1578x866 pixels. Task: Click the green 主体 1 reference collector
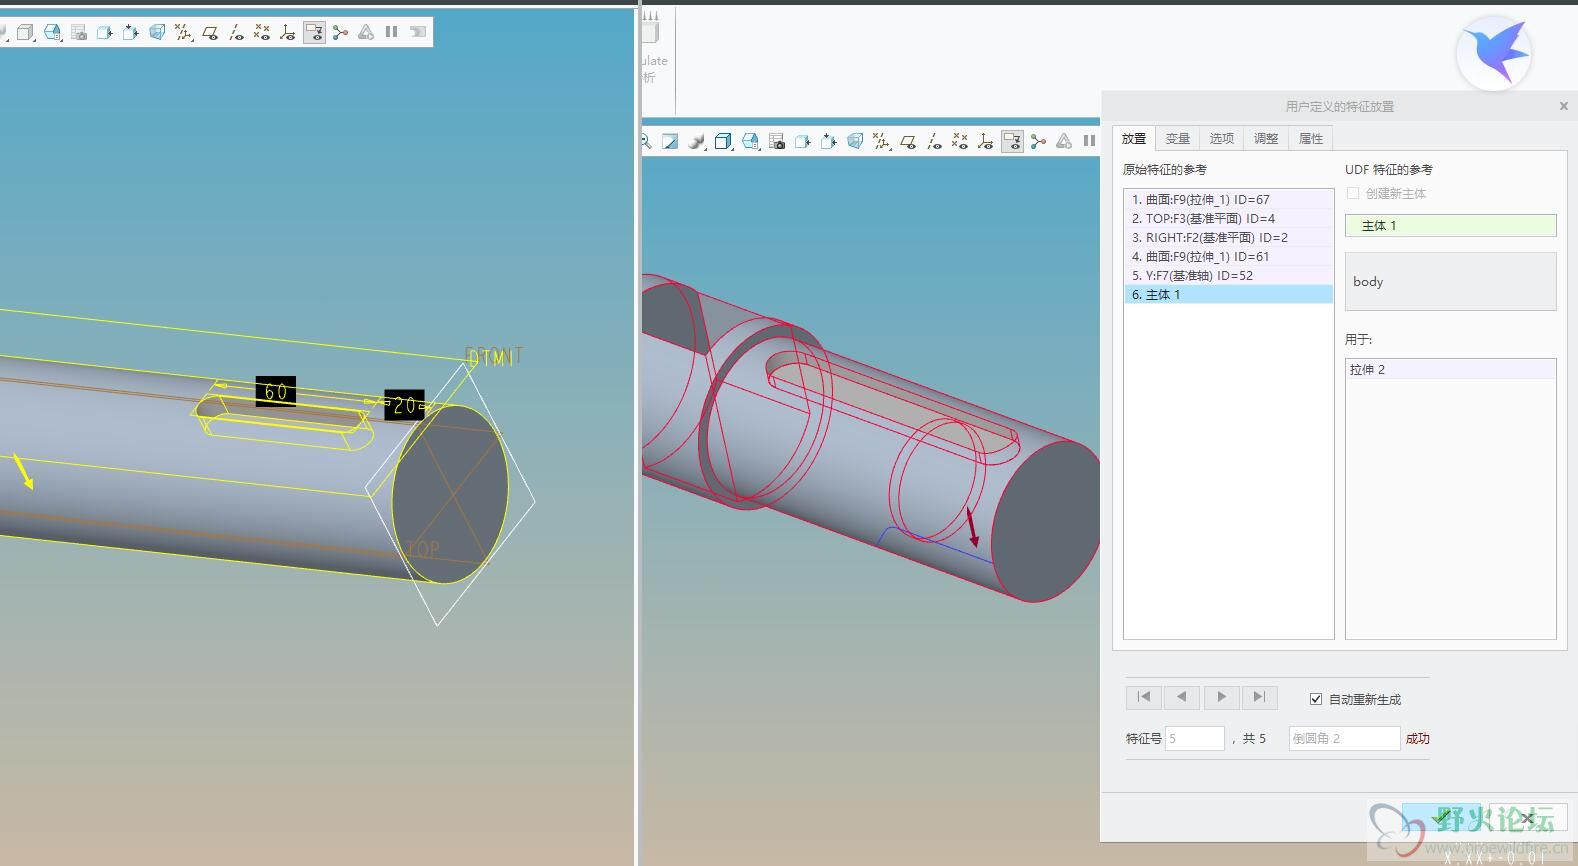[x=1450, y=226]
